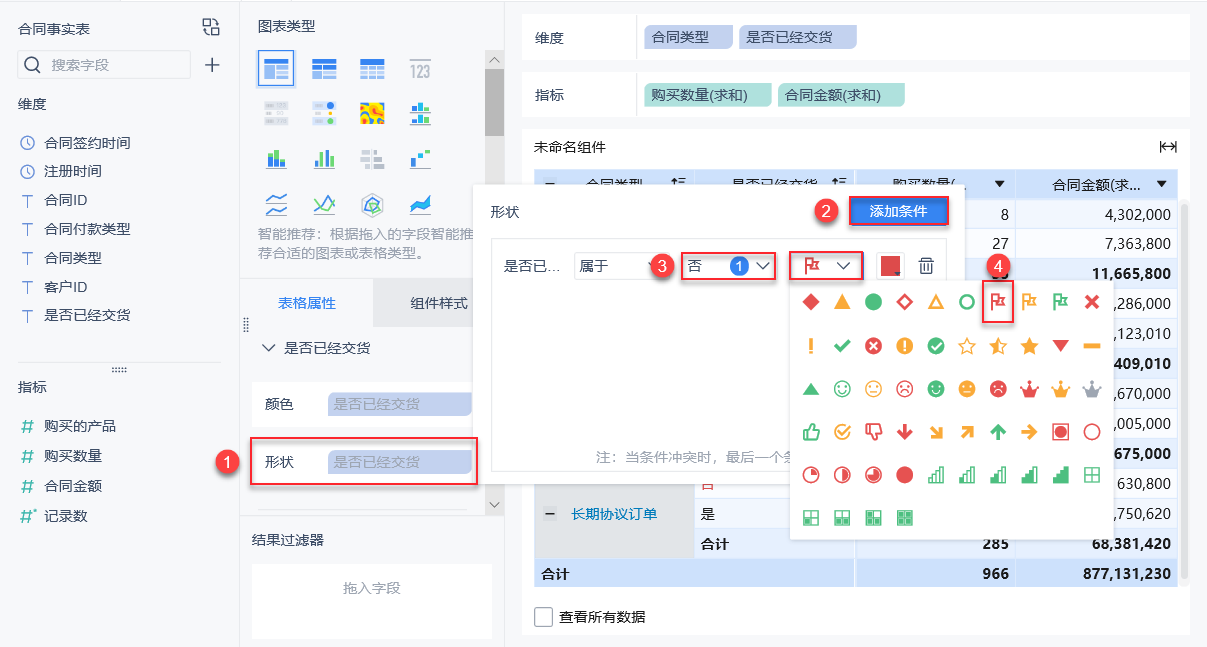Select the 记录数 indicator field
This screenshot has height=647, width=1207.
coord(66,516)
